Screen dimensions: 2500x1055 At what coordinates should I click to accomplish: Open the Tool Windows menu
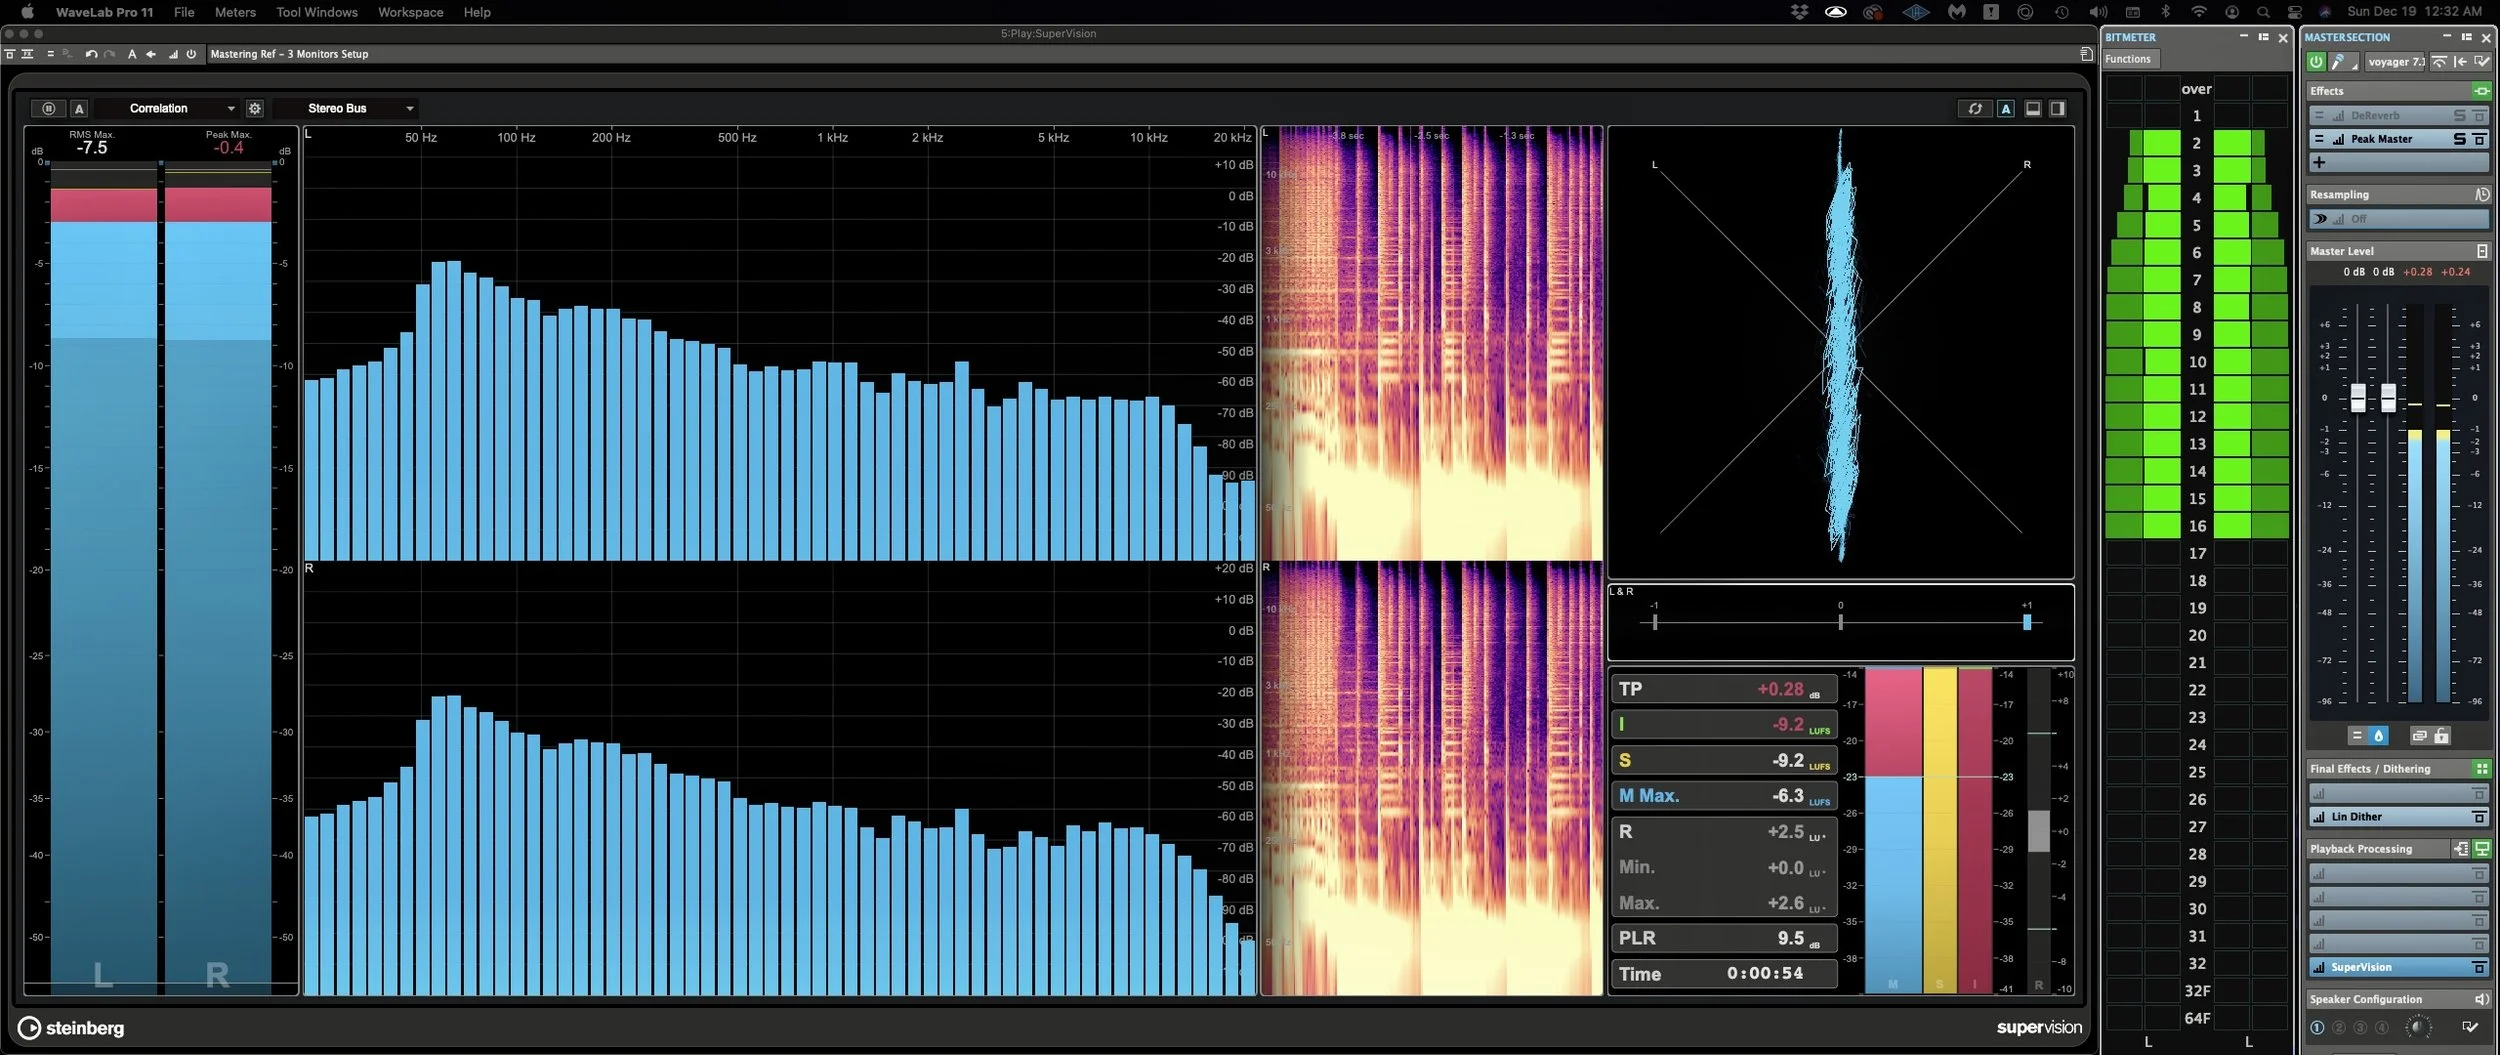(316, 12)
